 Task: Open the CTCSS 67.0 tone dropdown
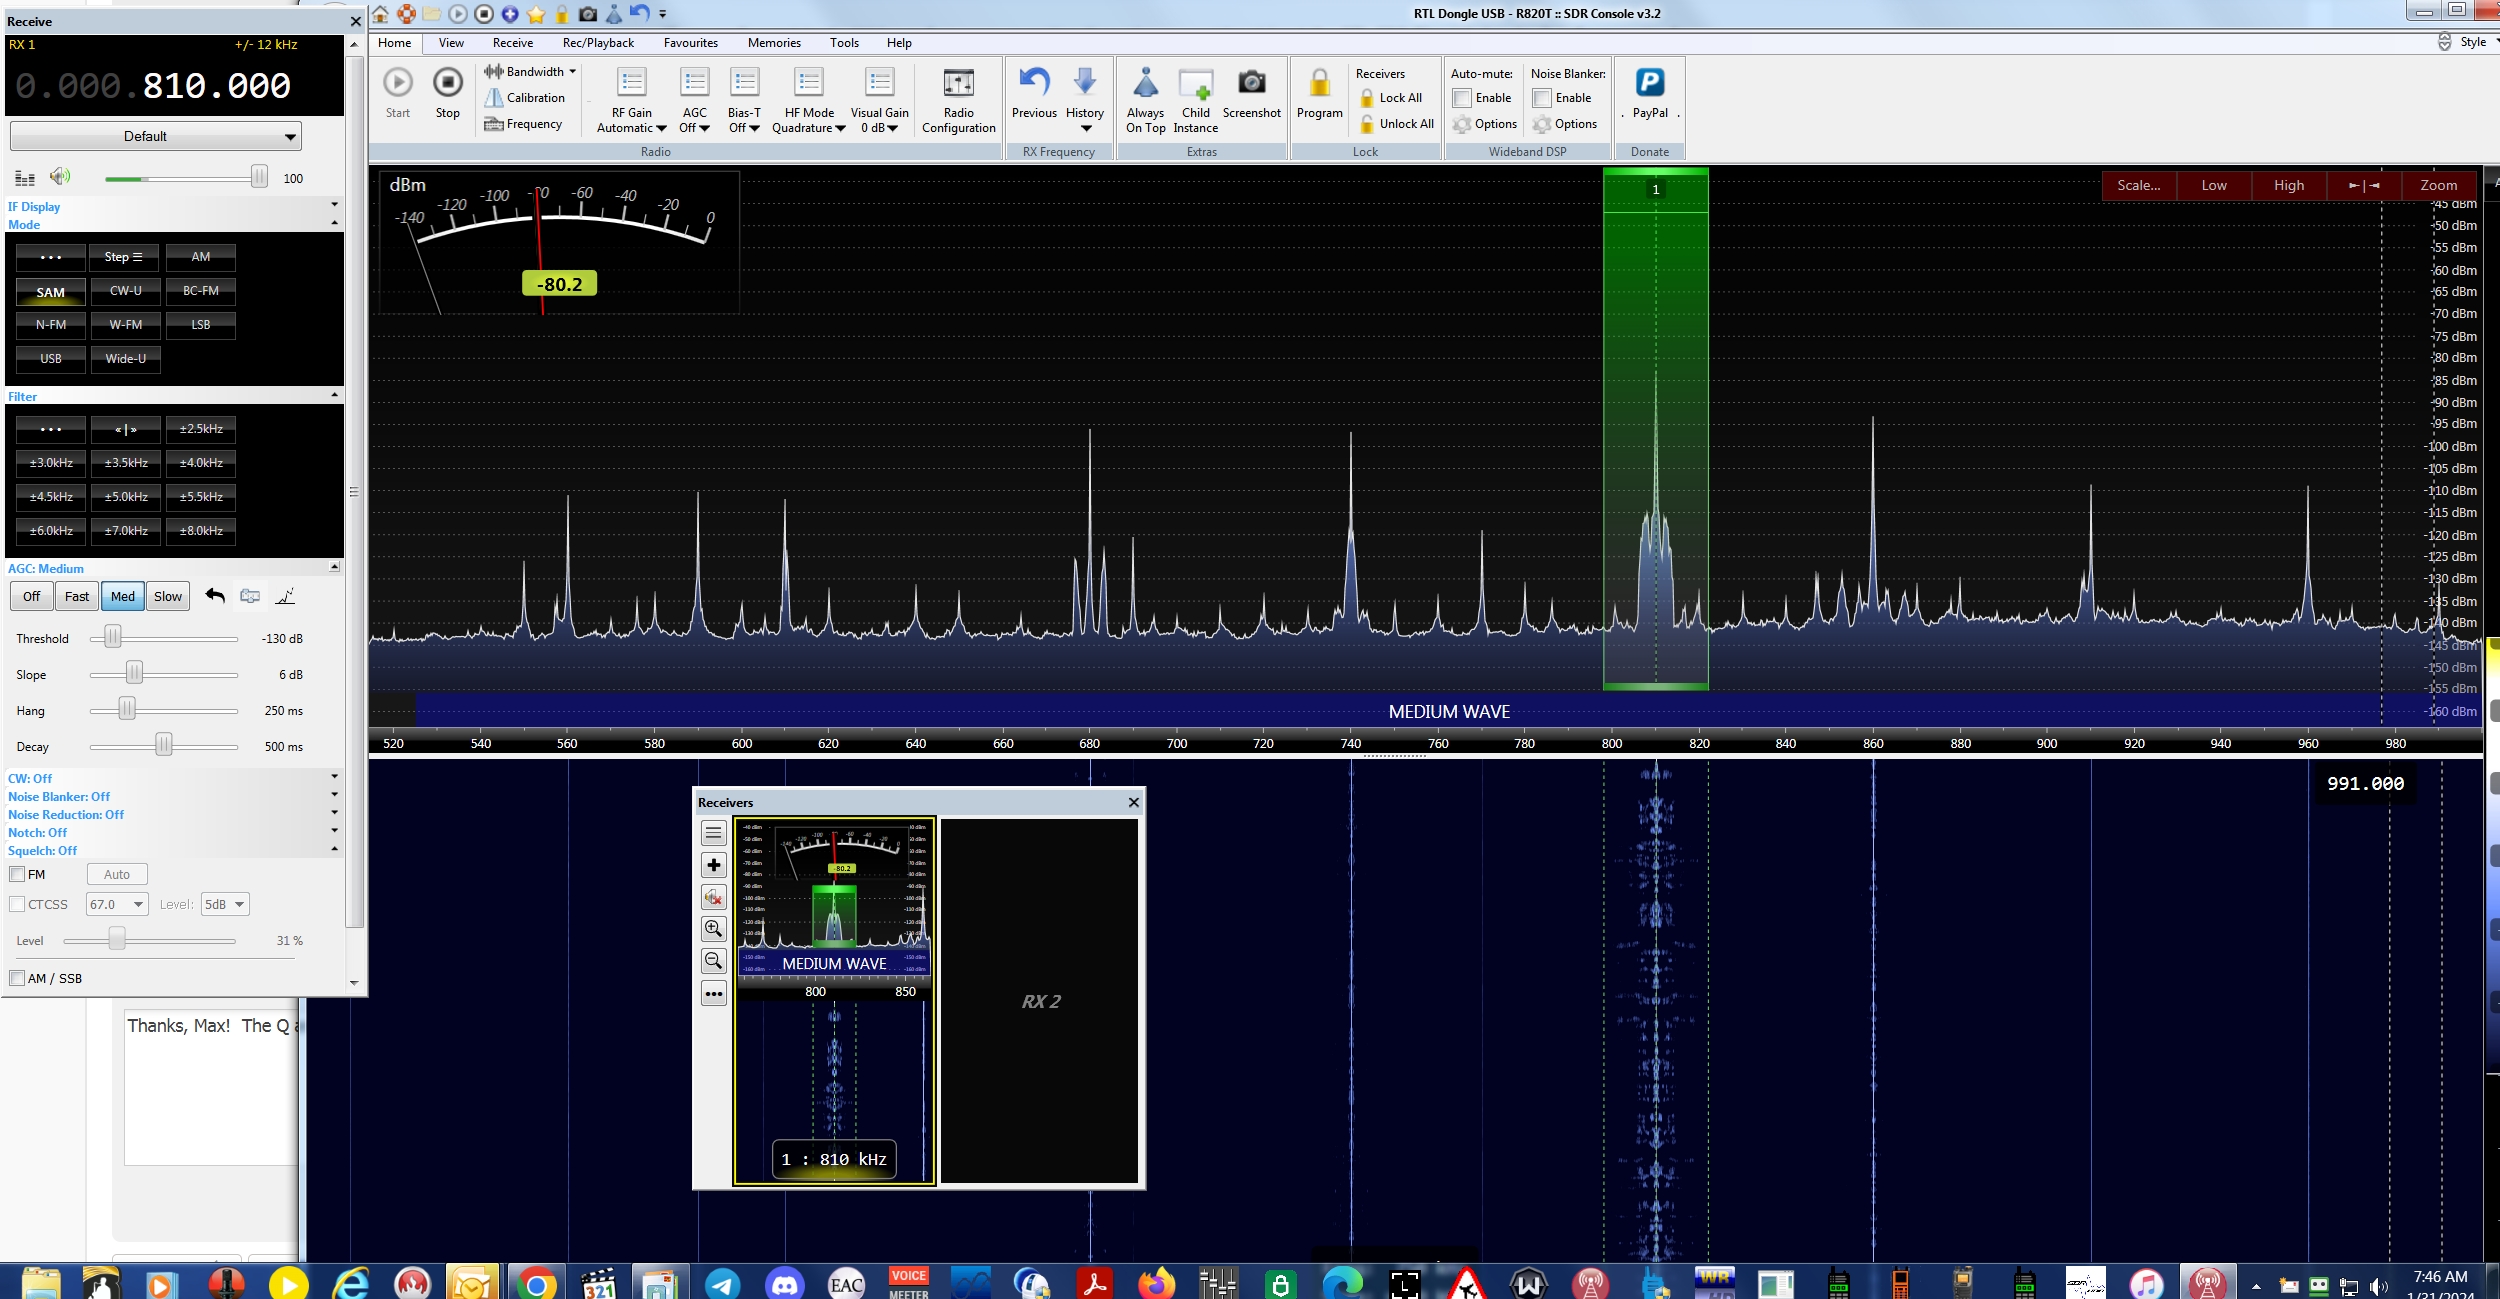tap(117, 904)
